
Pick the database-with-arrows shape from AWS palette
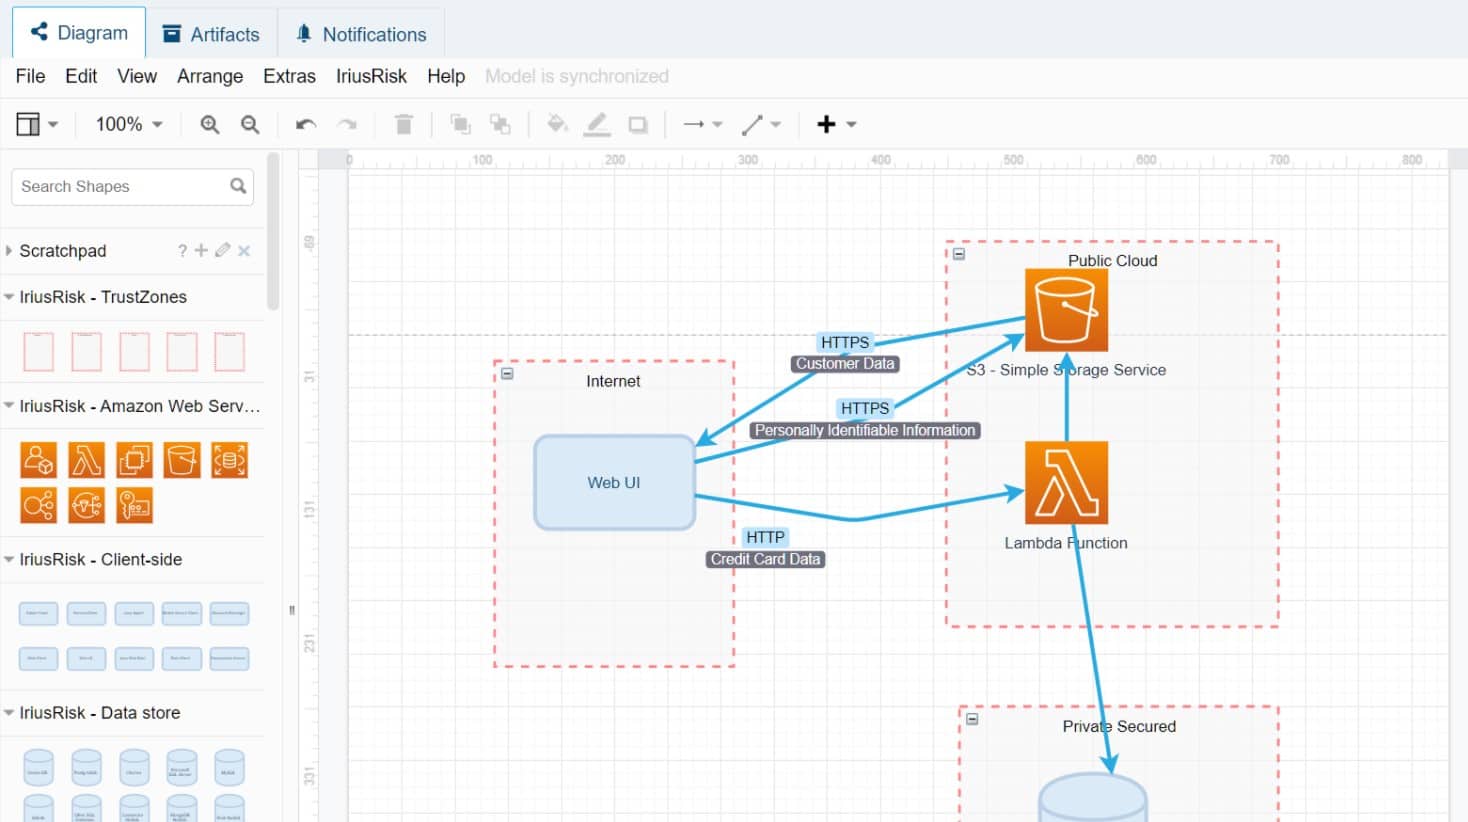[x=230, y=460]
